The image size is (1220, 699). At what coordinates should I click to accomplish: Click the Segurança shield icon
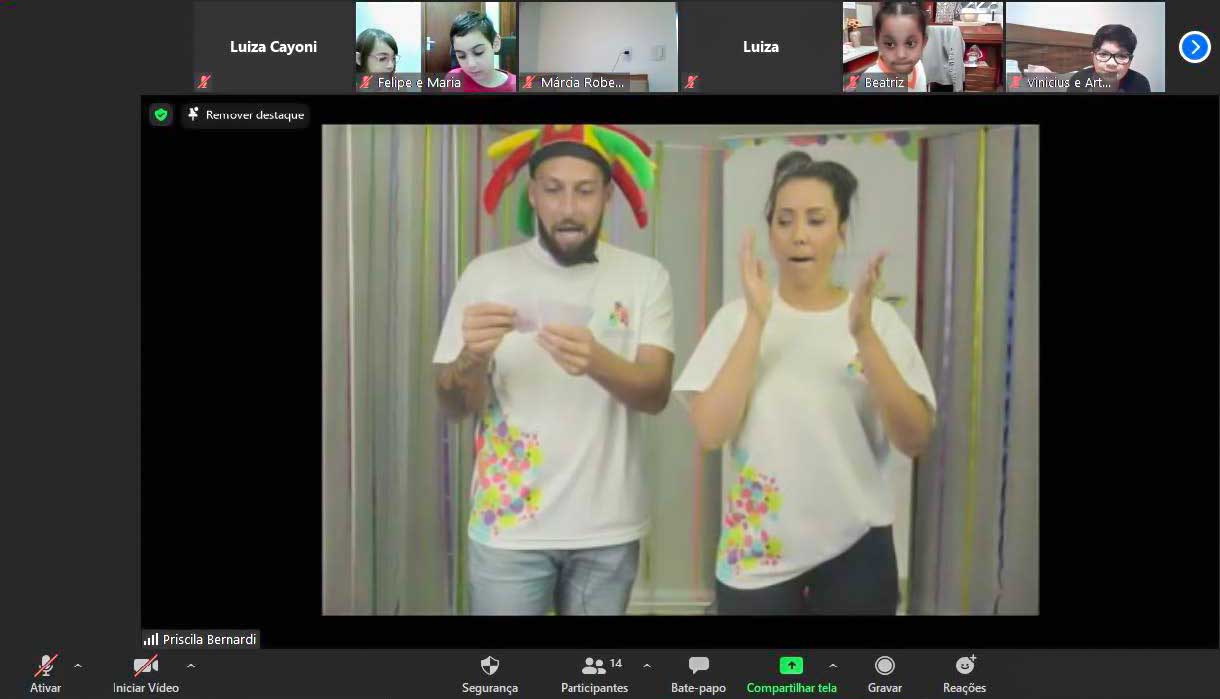click(489, 666)
